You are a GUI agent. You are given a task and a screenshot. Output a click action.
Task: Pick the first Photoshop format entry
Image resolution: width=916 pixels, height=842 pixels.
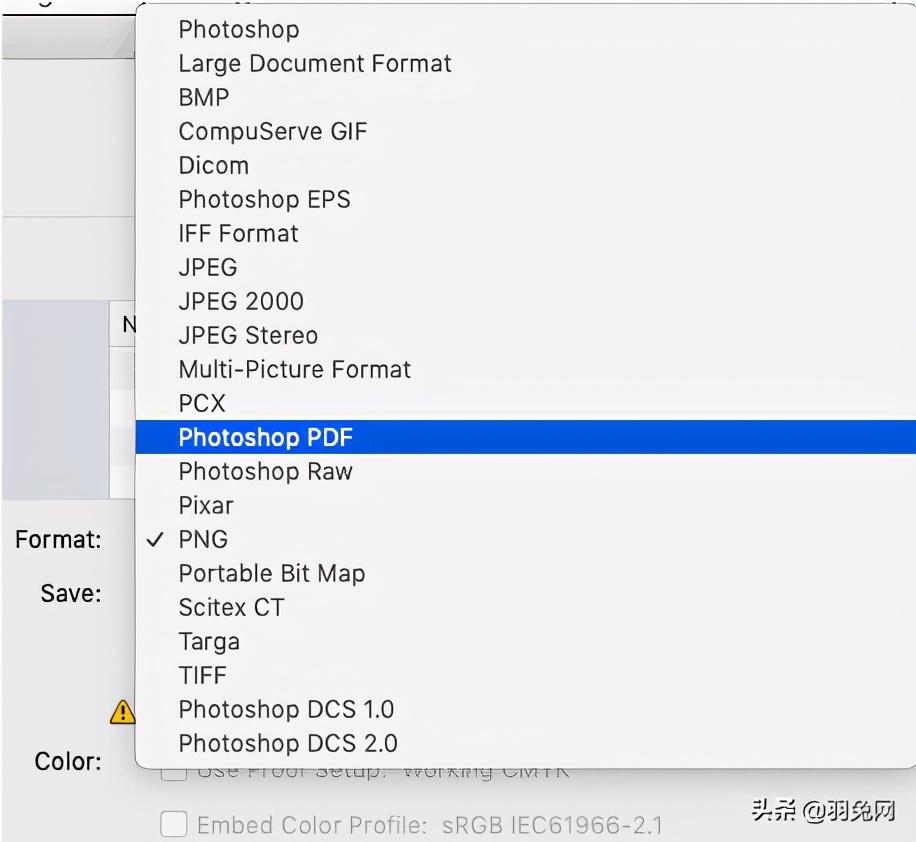[x=238, y=29]
